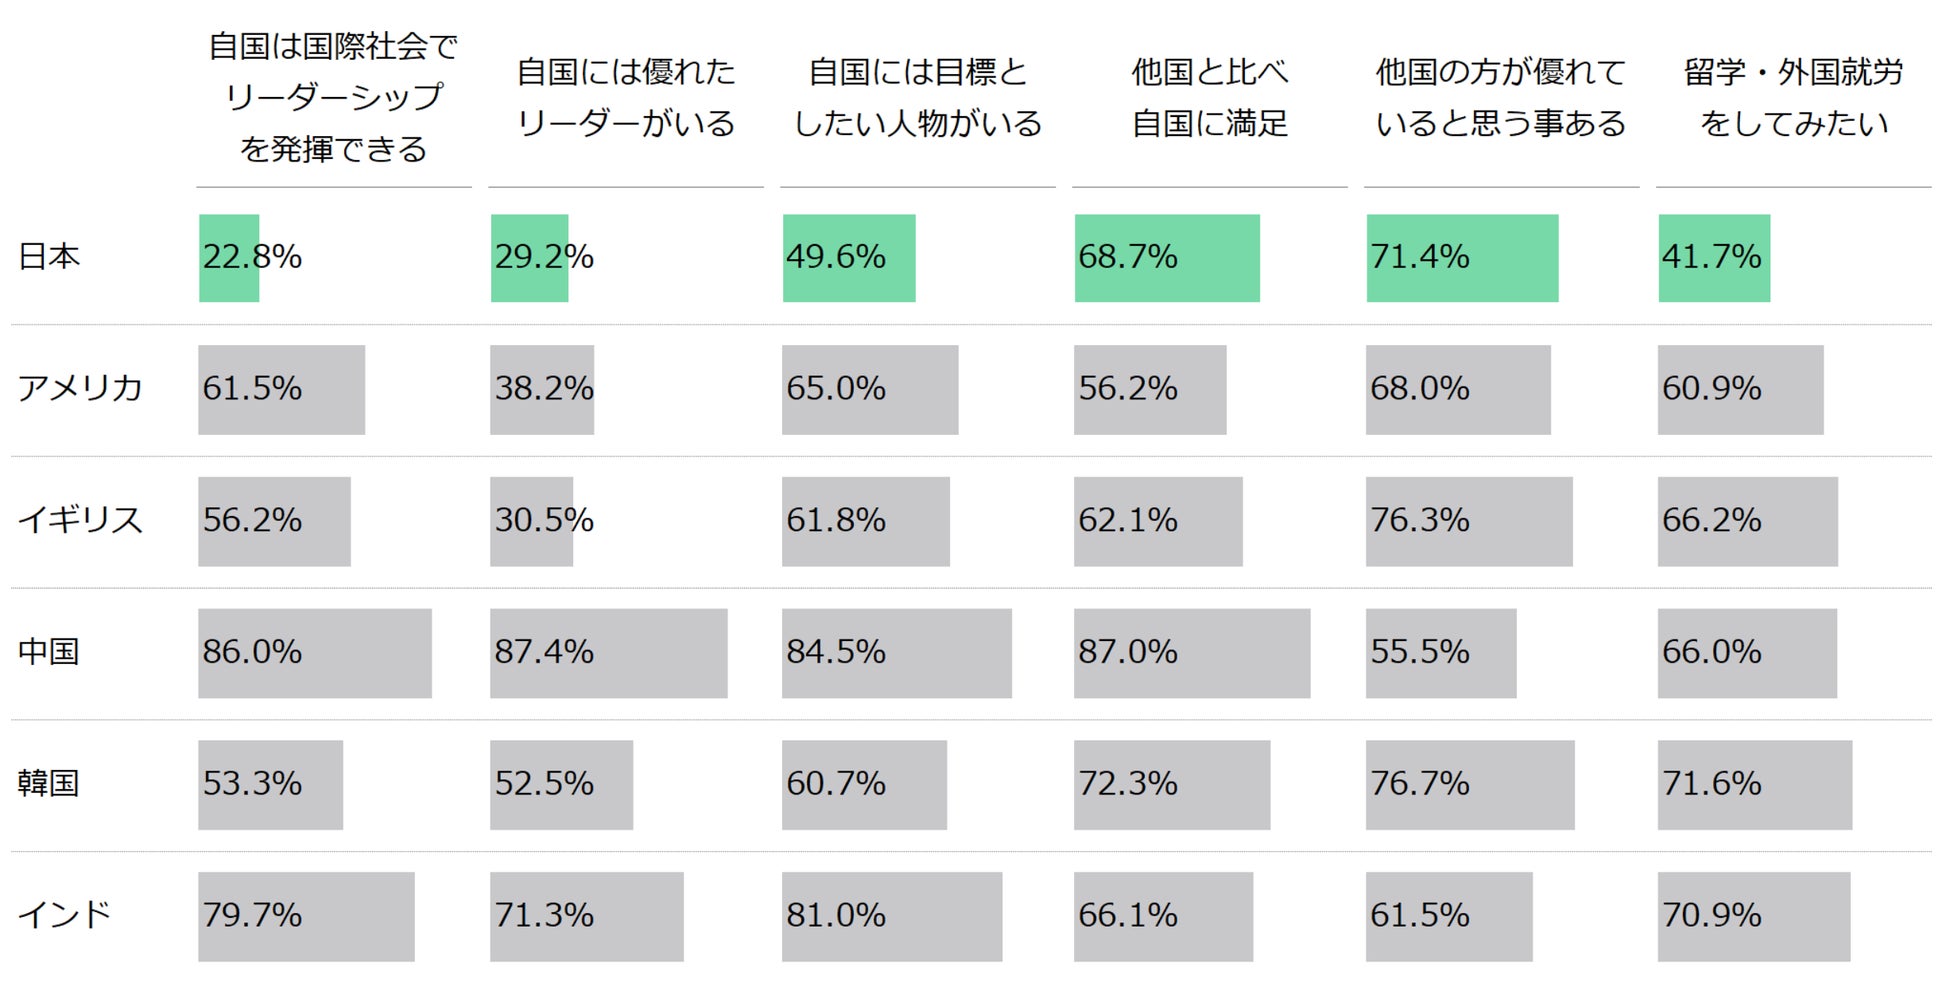The height and width of the screenshot is (983, 1950).
Task: Click the 他国の方が優れていると思う事ある header
Action: point(1501,97)
